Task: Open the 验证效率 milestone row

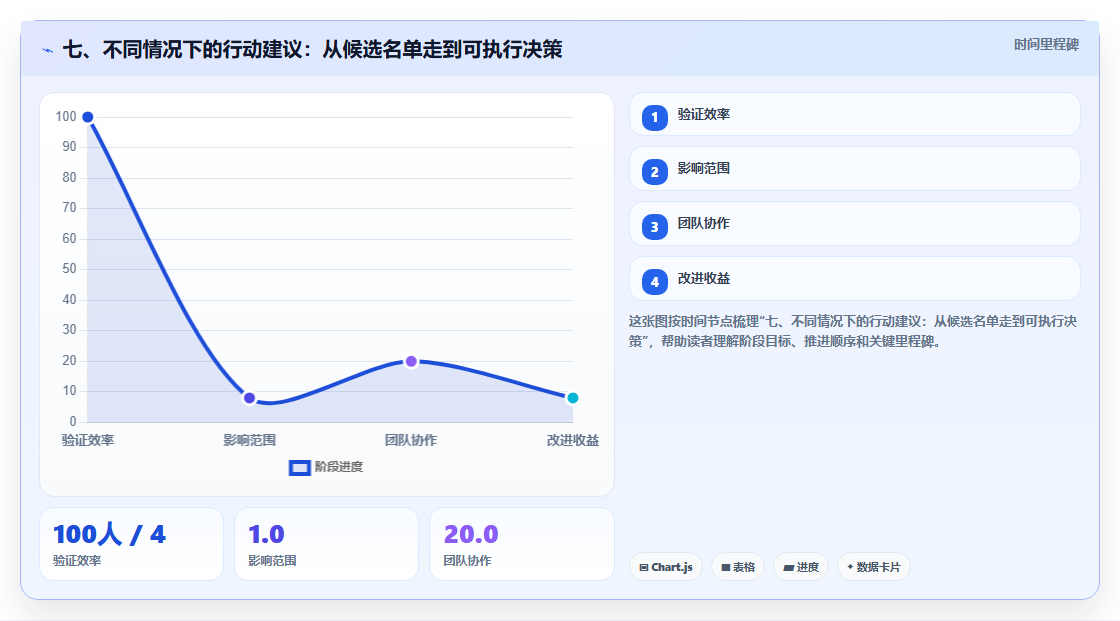Action: [x=854, y=114]
